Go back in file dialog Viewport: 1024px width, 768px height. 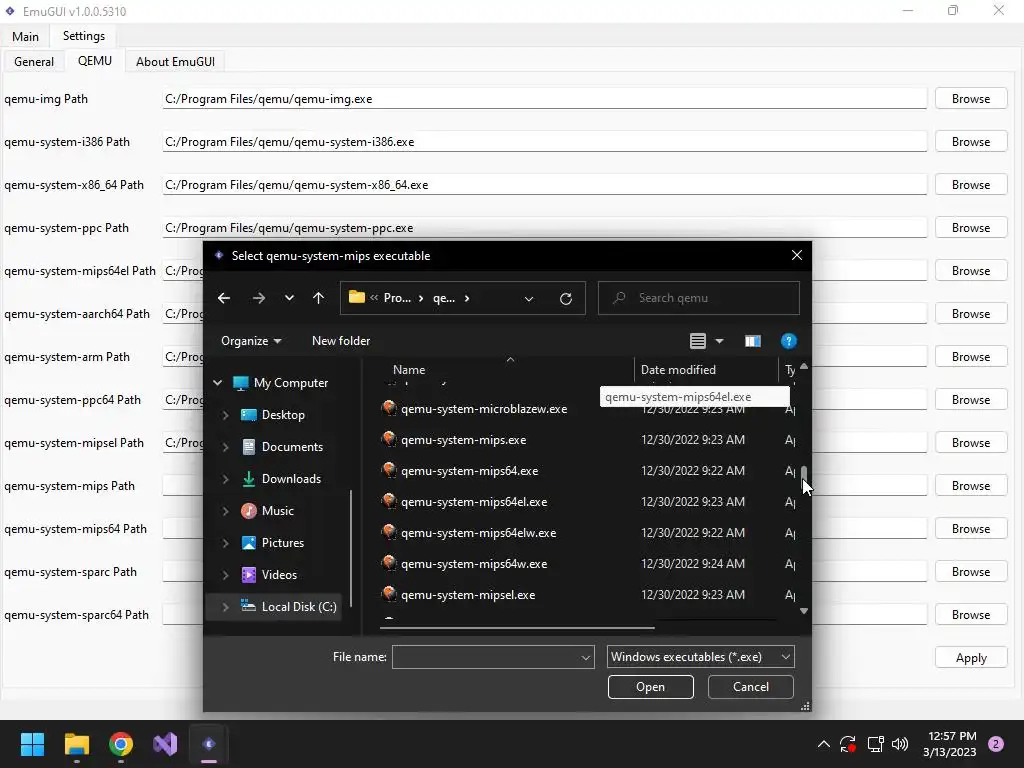[x=224, y=298]
